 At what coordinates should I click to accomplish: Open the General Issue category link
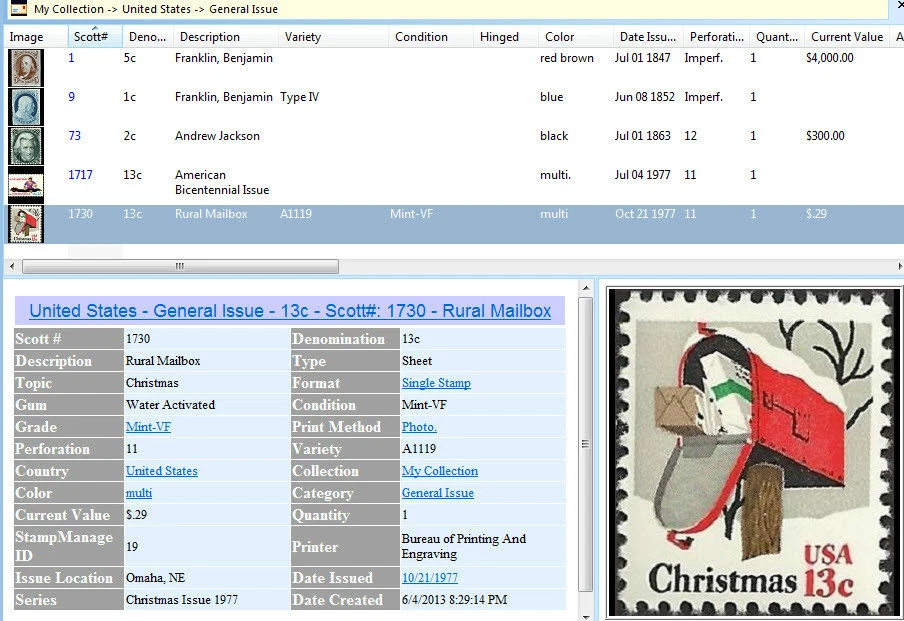tap(437, 493)
